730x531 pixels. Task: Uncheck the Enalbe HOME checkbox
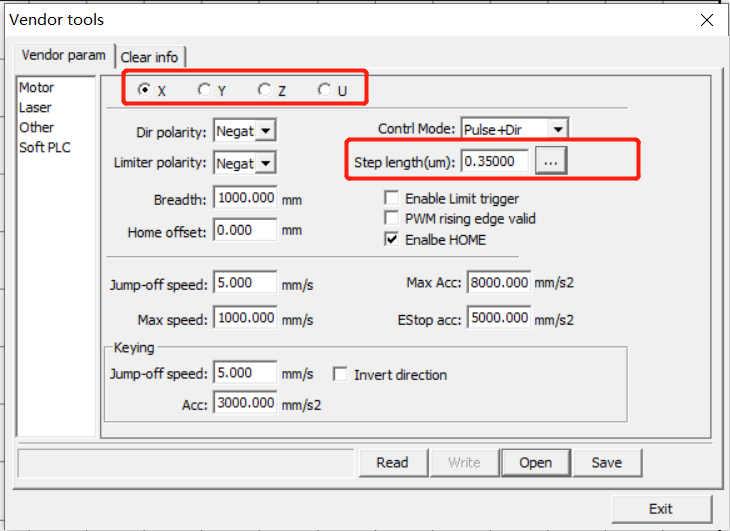tap(392, 239)
